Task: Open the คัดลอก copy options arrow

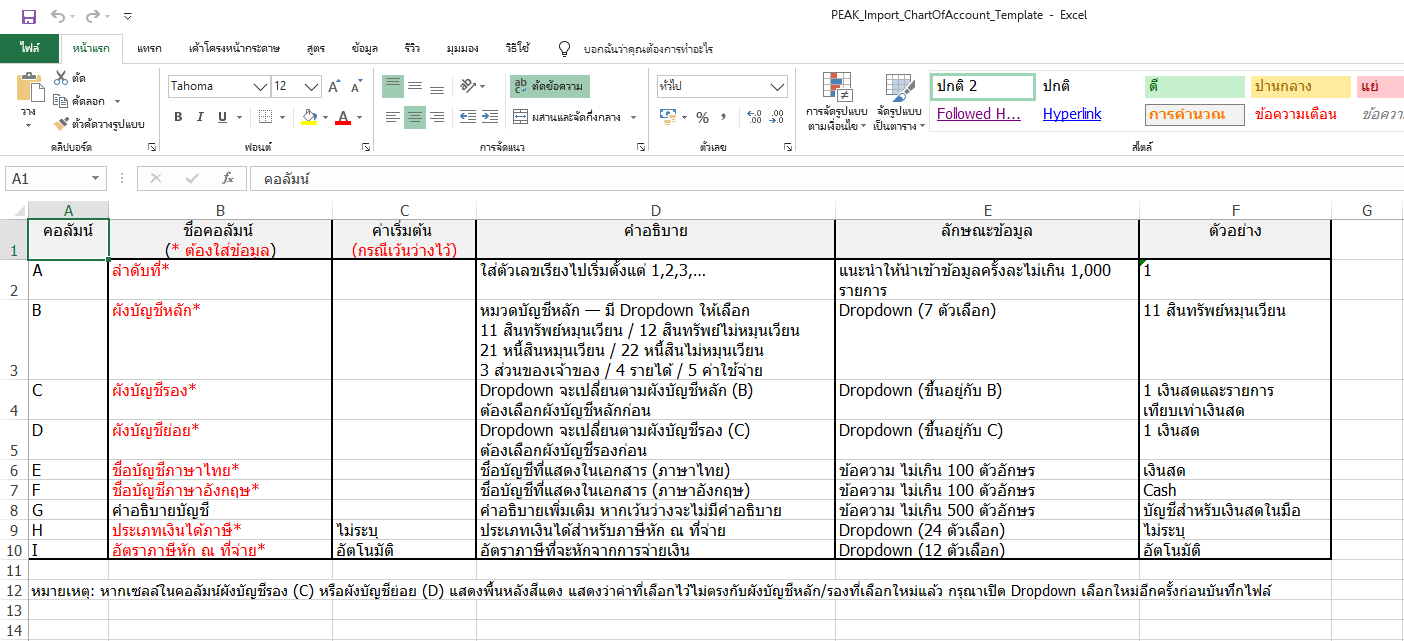Action: [x=117, y=101]
